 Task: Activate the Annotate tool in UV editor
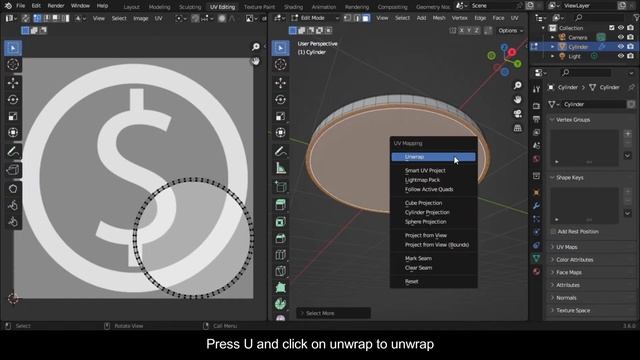(13, 151)
